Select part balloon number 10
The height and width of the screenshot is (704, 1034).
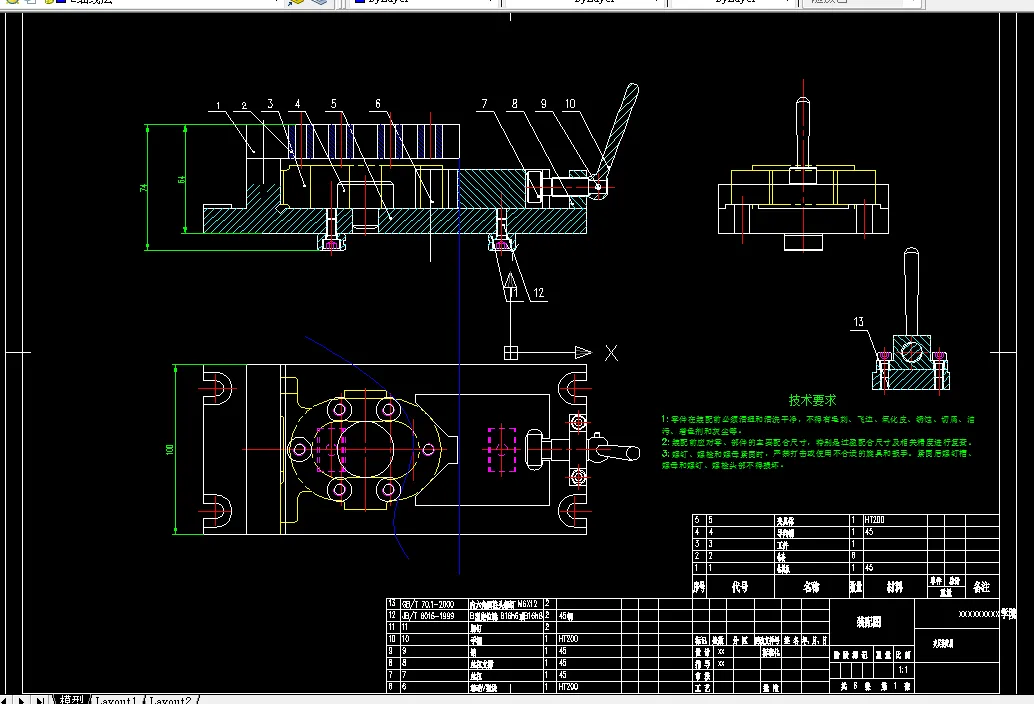[x=570, y=103]
